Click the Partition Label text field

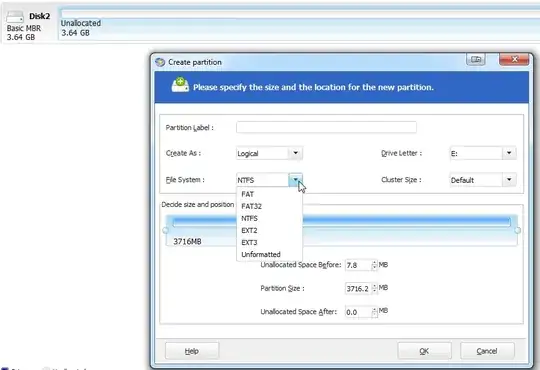click(x=326, y=127)
